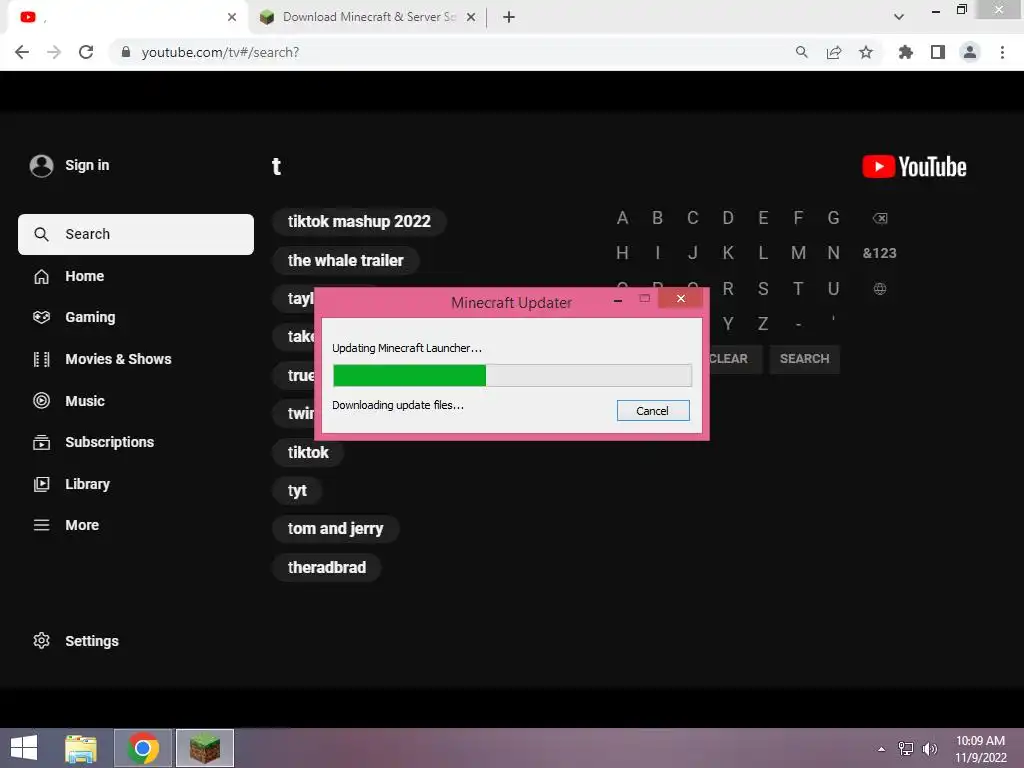The height and width of the screenshot is (768, 1024).
Task: Click the share page icon in address bar
Action: coord(834,52)
